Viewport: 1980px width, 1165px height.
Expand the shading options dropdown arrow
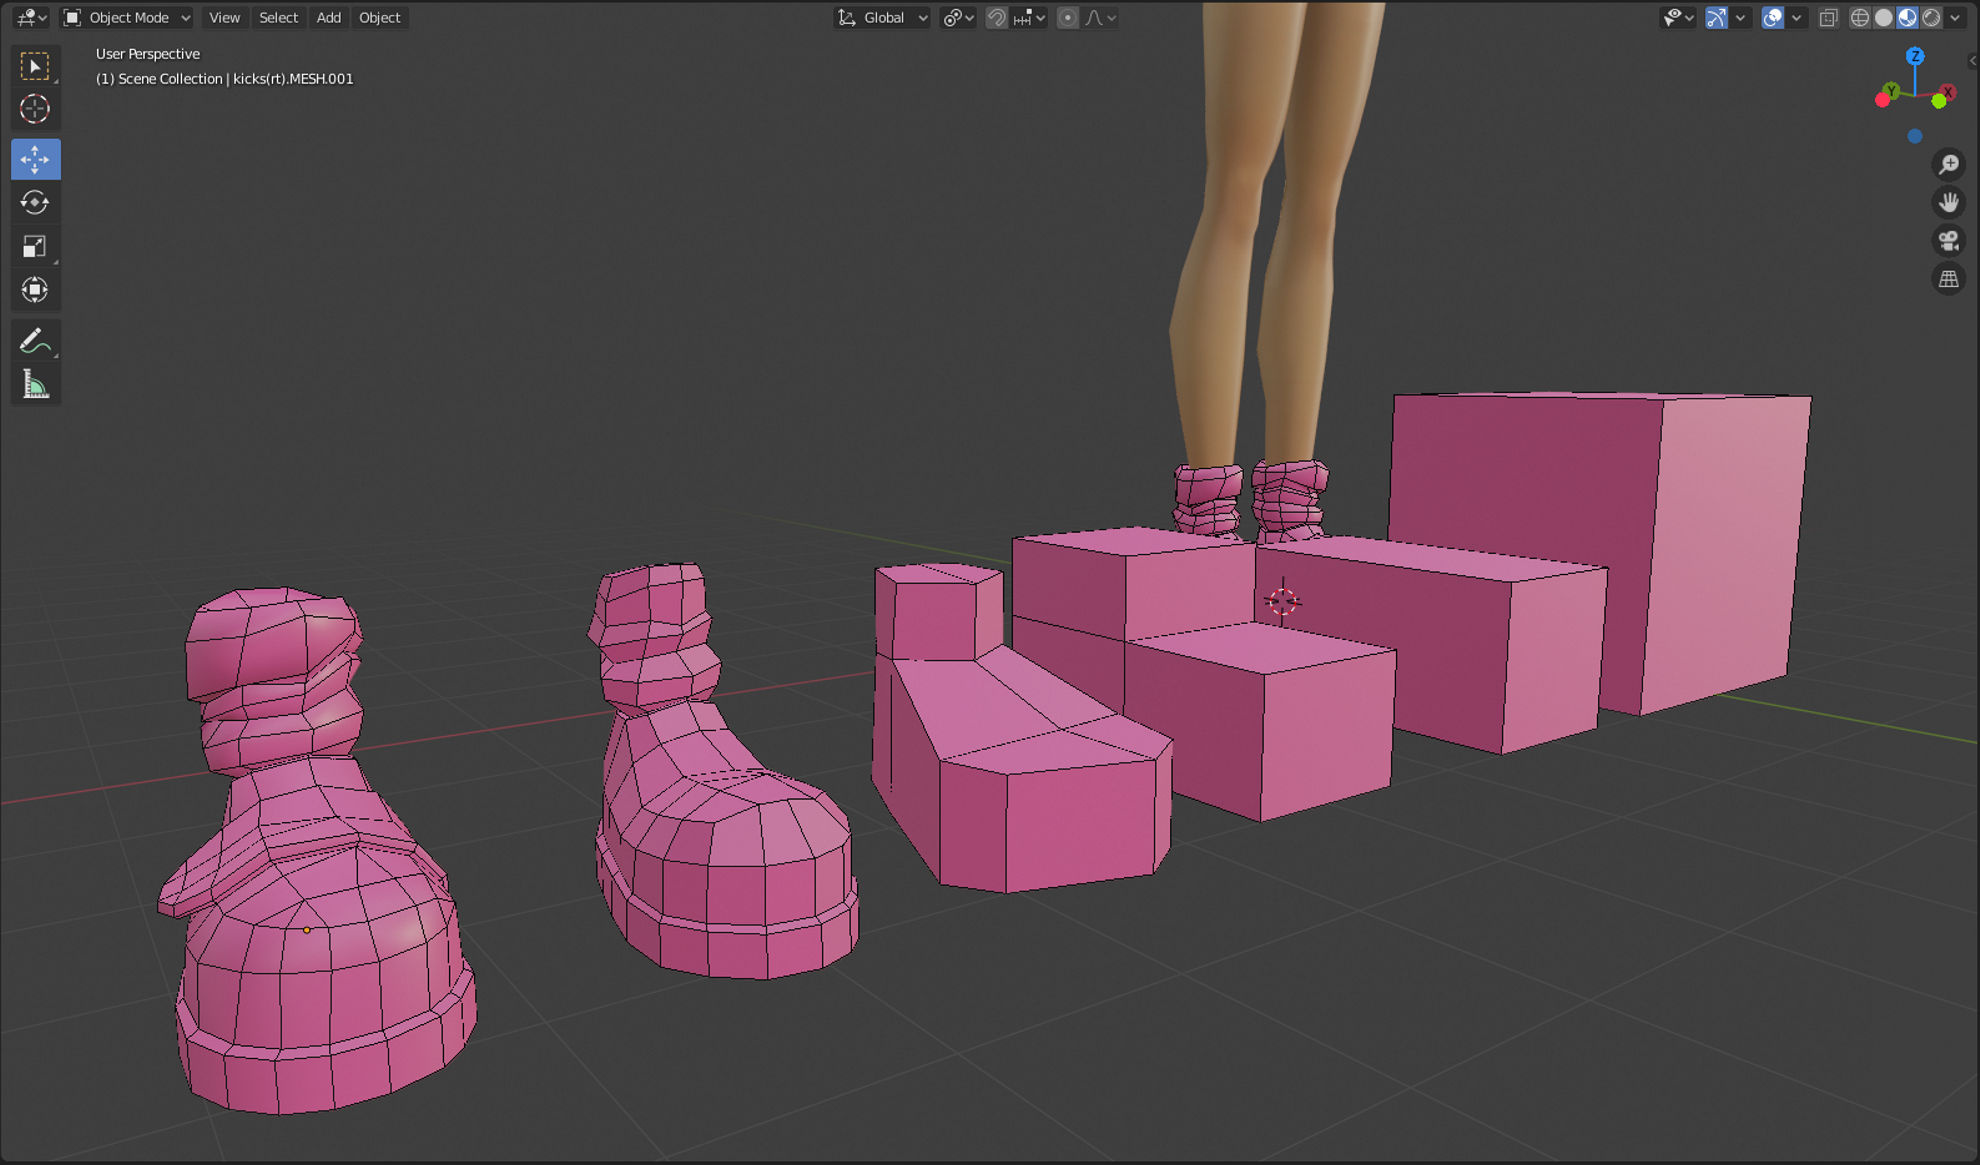pyautogui.click(x=1956, y=18)
